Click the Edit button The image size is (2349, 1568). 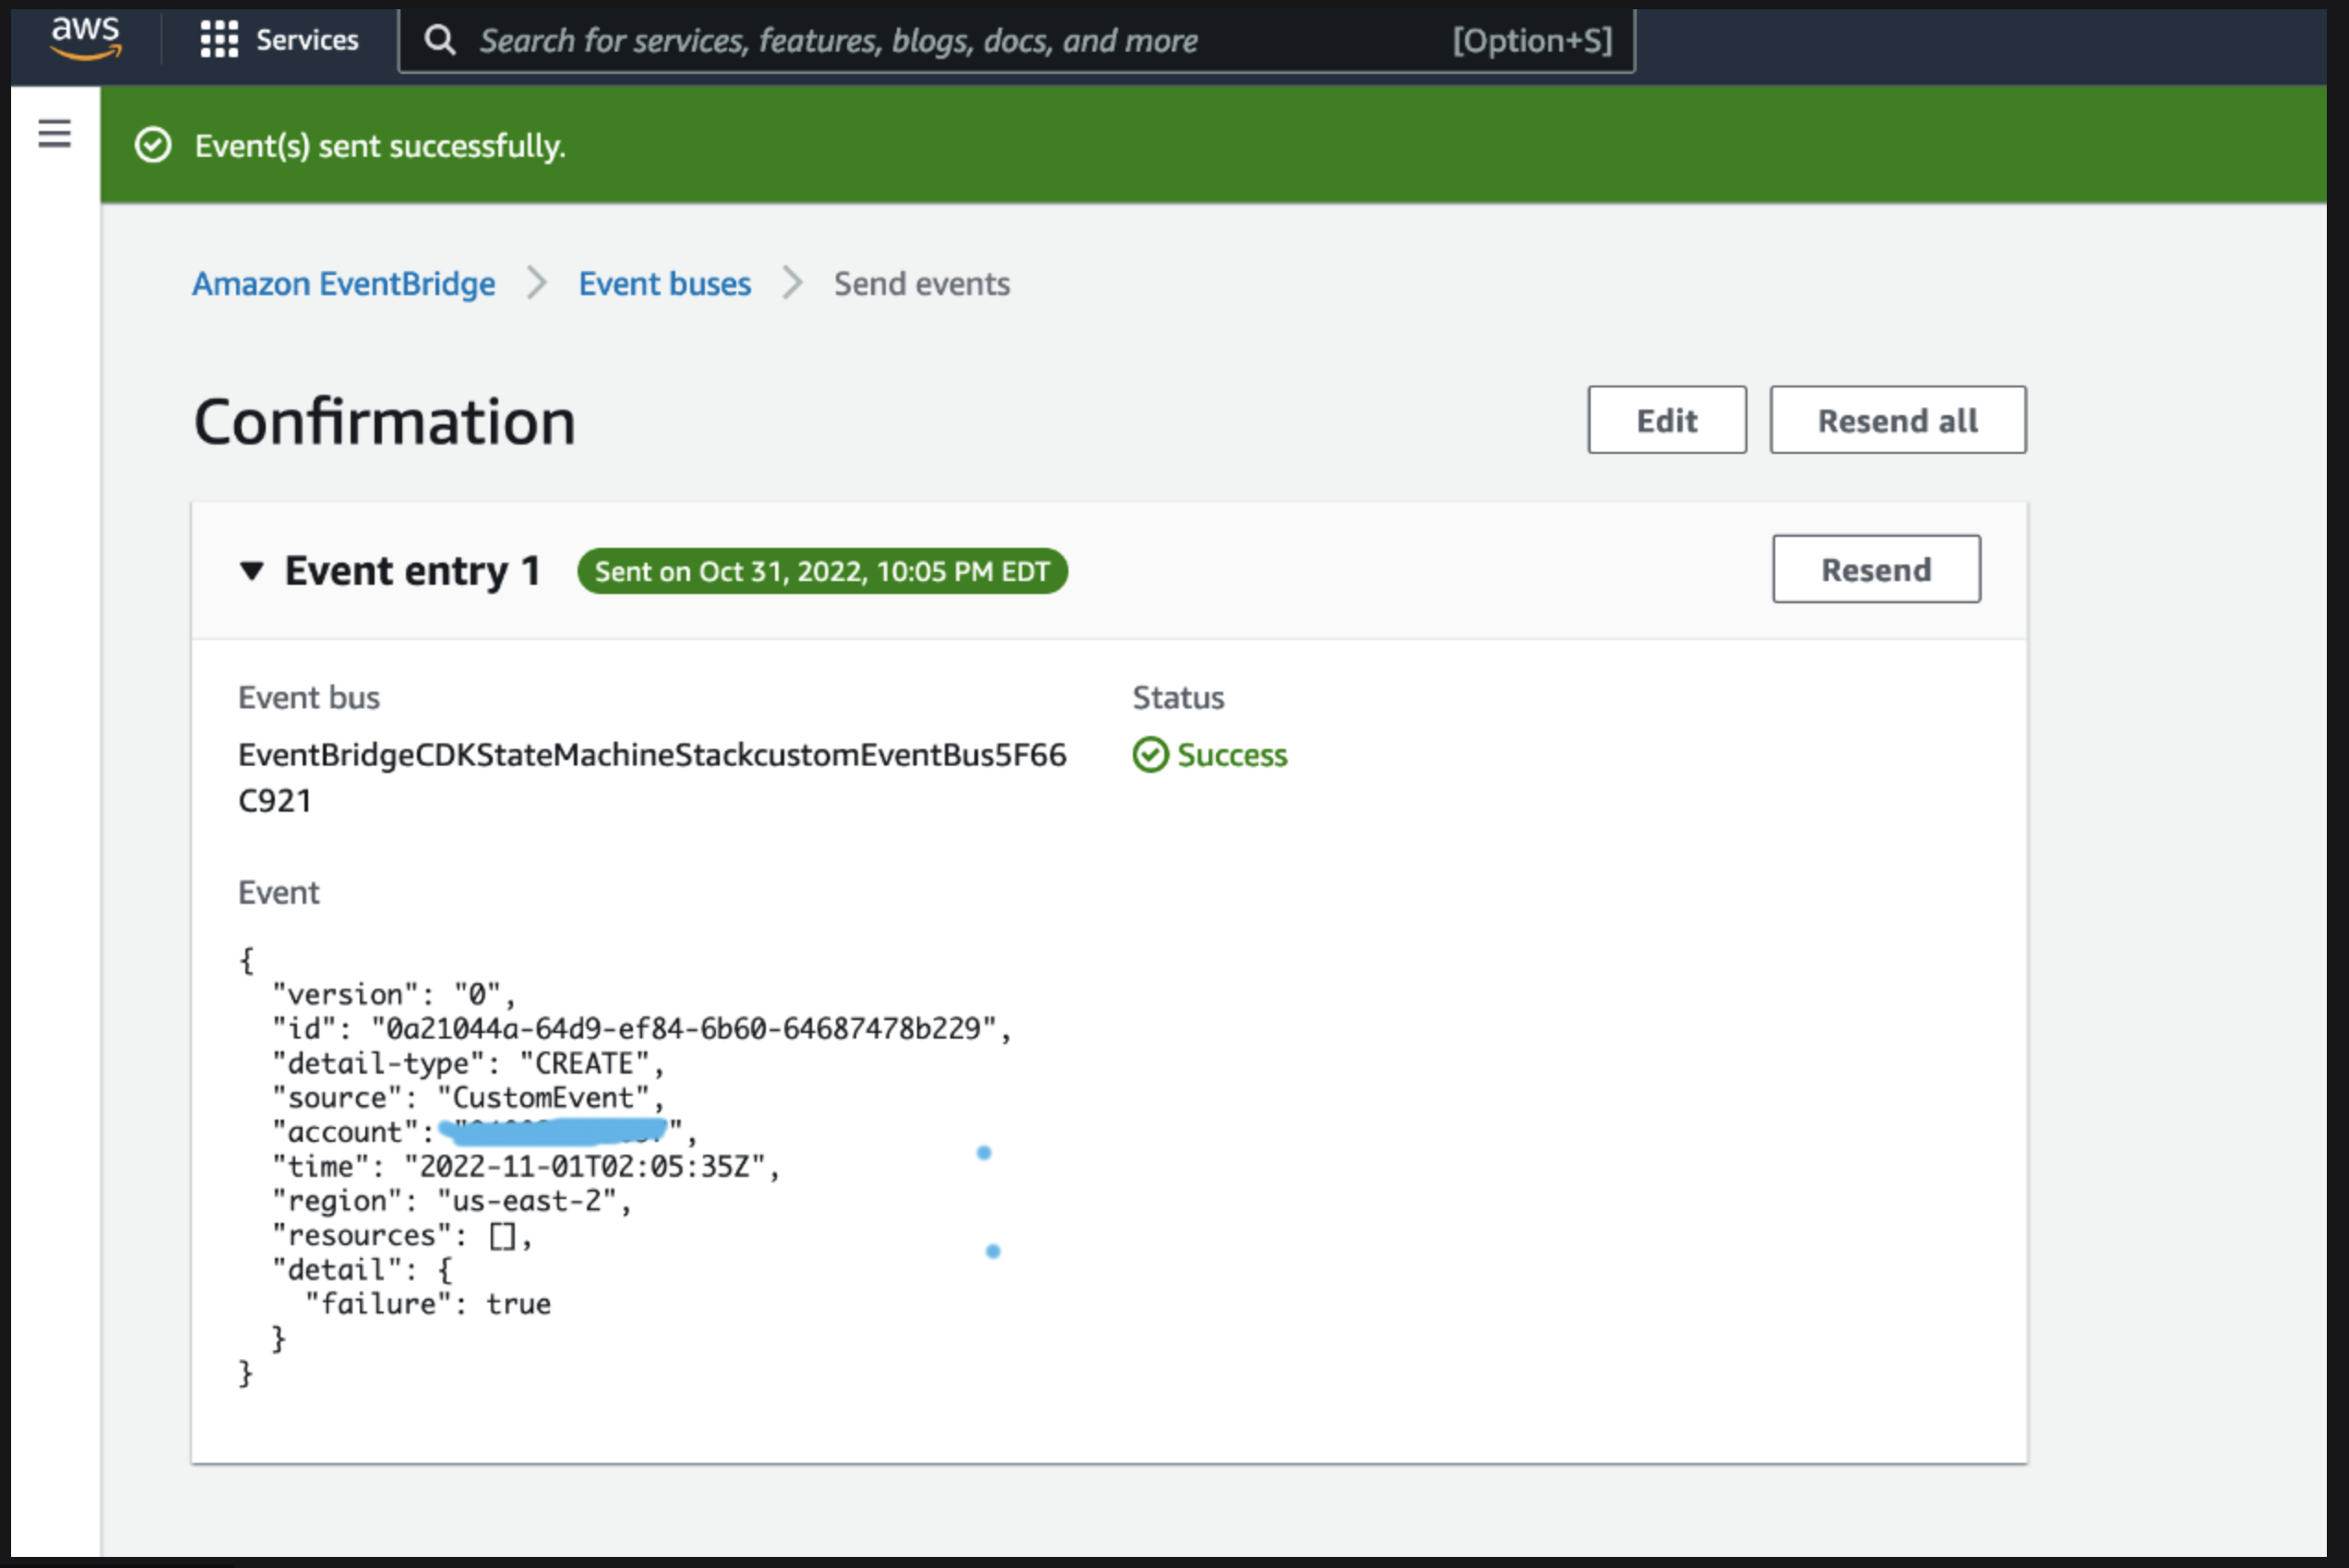tap(1666, 420)
